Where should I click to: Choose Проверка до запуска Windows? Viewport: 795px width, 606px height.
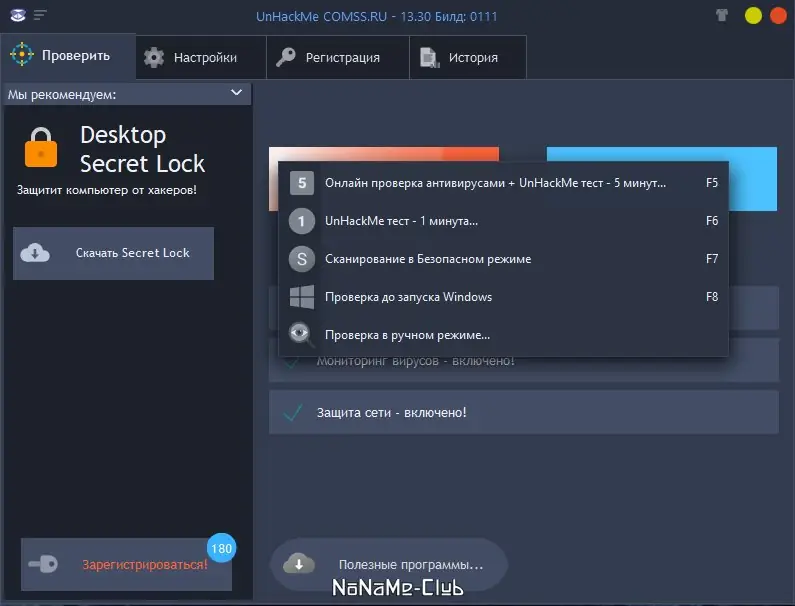tap(503, 297)
